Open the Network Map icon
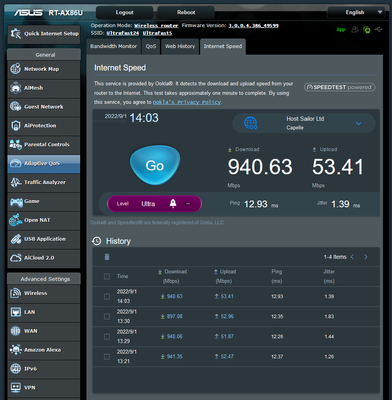The height and width of the screenshot is (400, 392). [15, 69]
